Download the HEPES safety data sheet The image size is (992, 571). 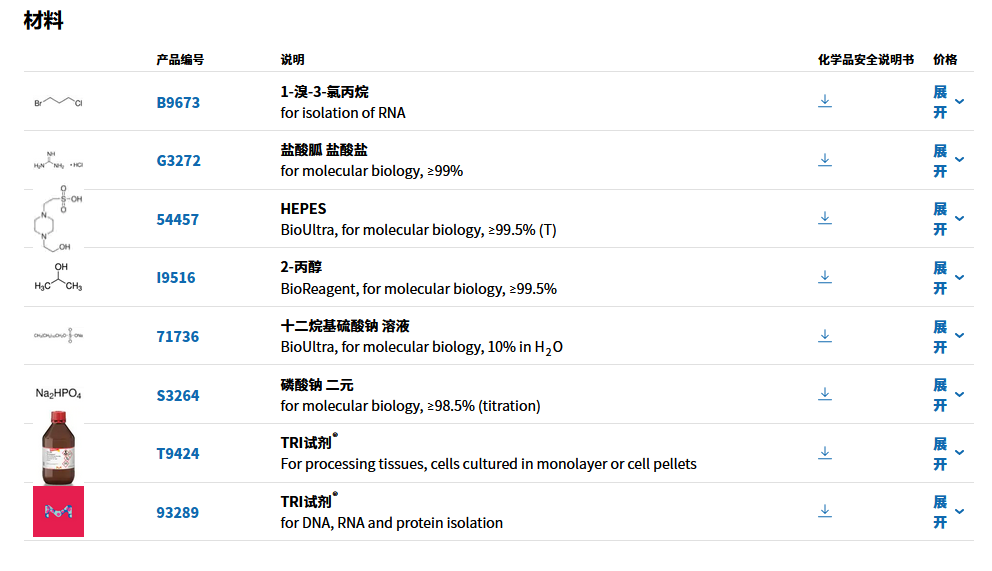(825, 218)
